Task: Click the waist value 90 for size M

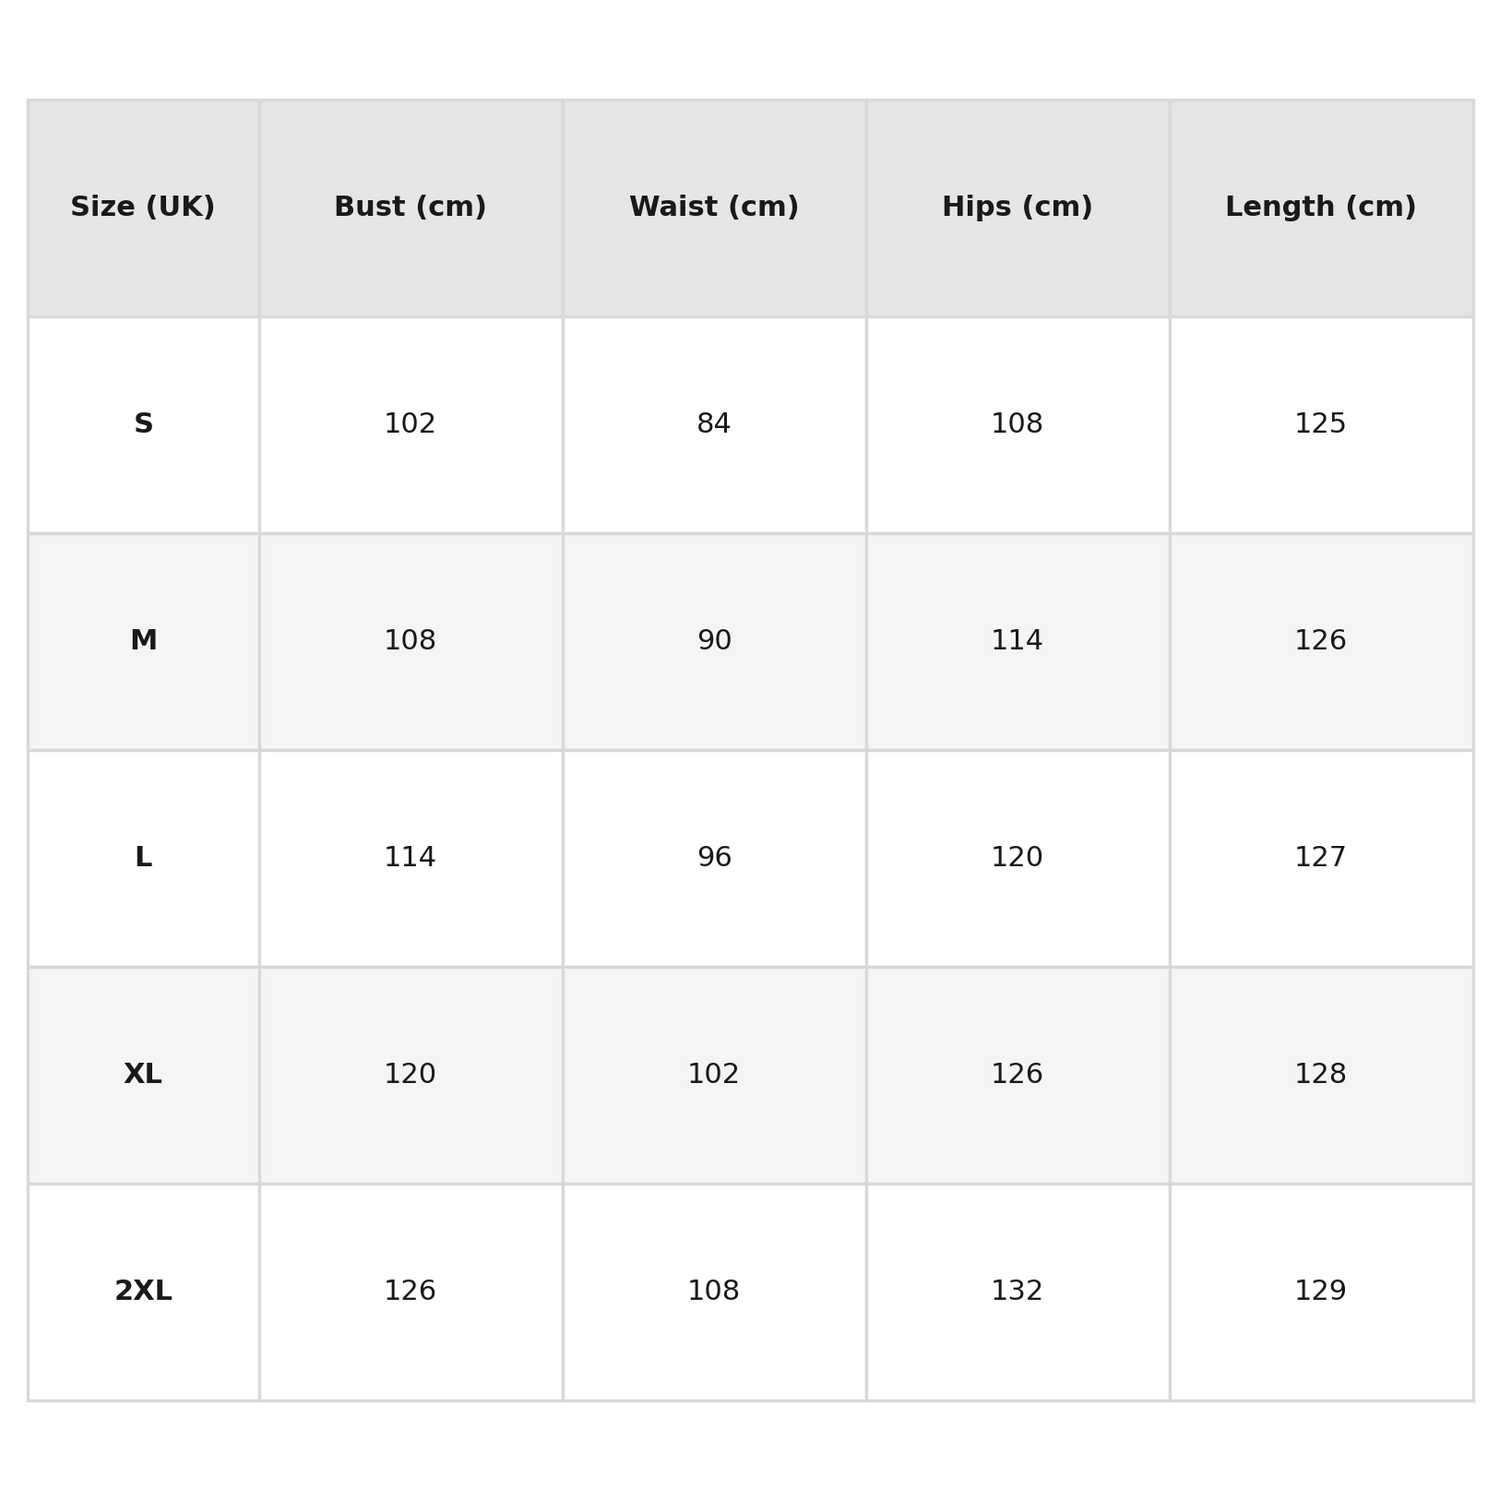Action: click(x=714, y=641)
